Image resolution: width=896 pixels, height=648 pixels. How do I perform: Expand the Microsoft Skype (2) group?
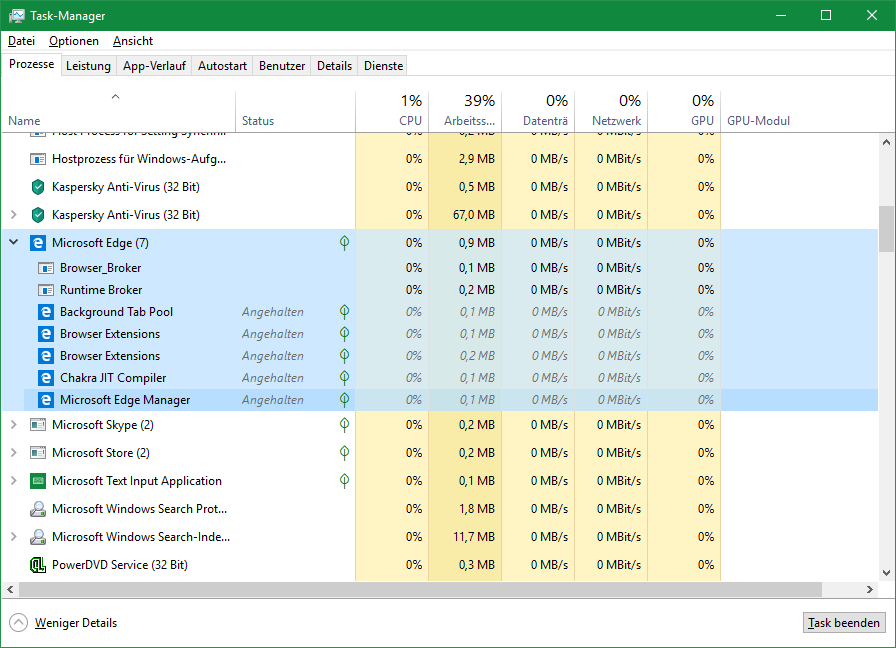pyautogui.click(x=14, y=425)
